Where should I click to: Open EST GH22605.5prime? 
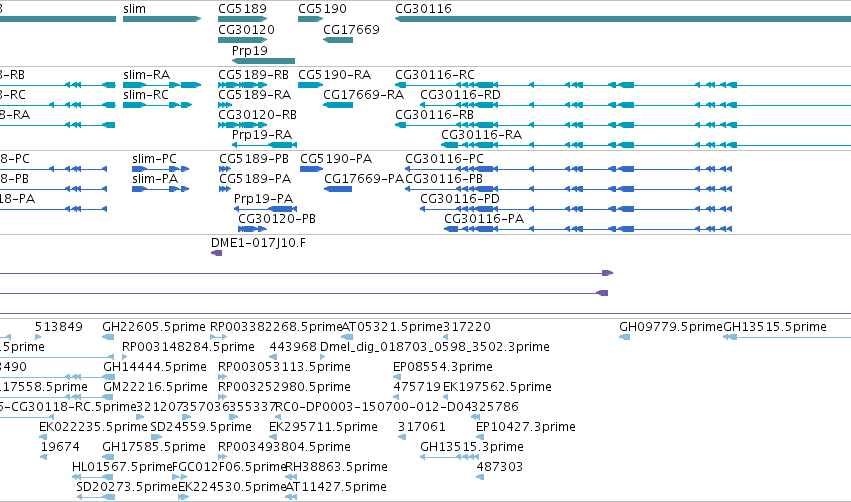154,327
